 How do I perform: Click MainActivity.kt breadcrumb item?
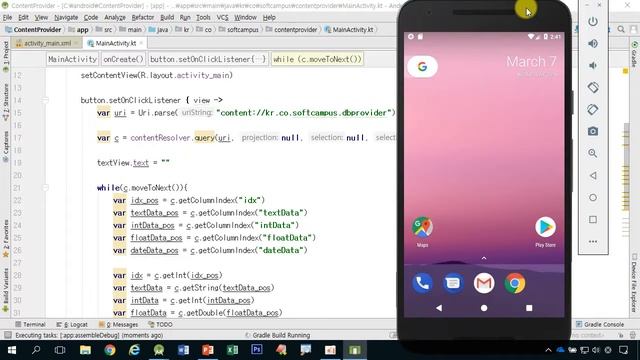coord(349,29)
